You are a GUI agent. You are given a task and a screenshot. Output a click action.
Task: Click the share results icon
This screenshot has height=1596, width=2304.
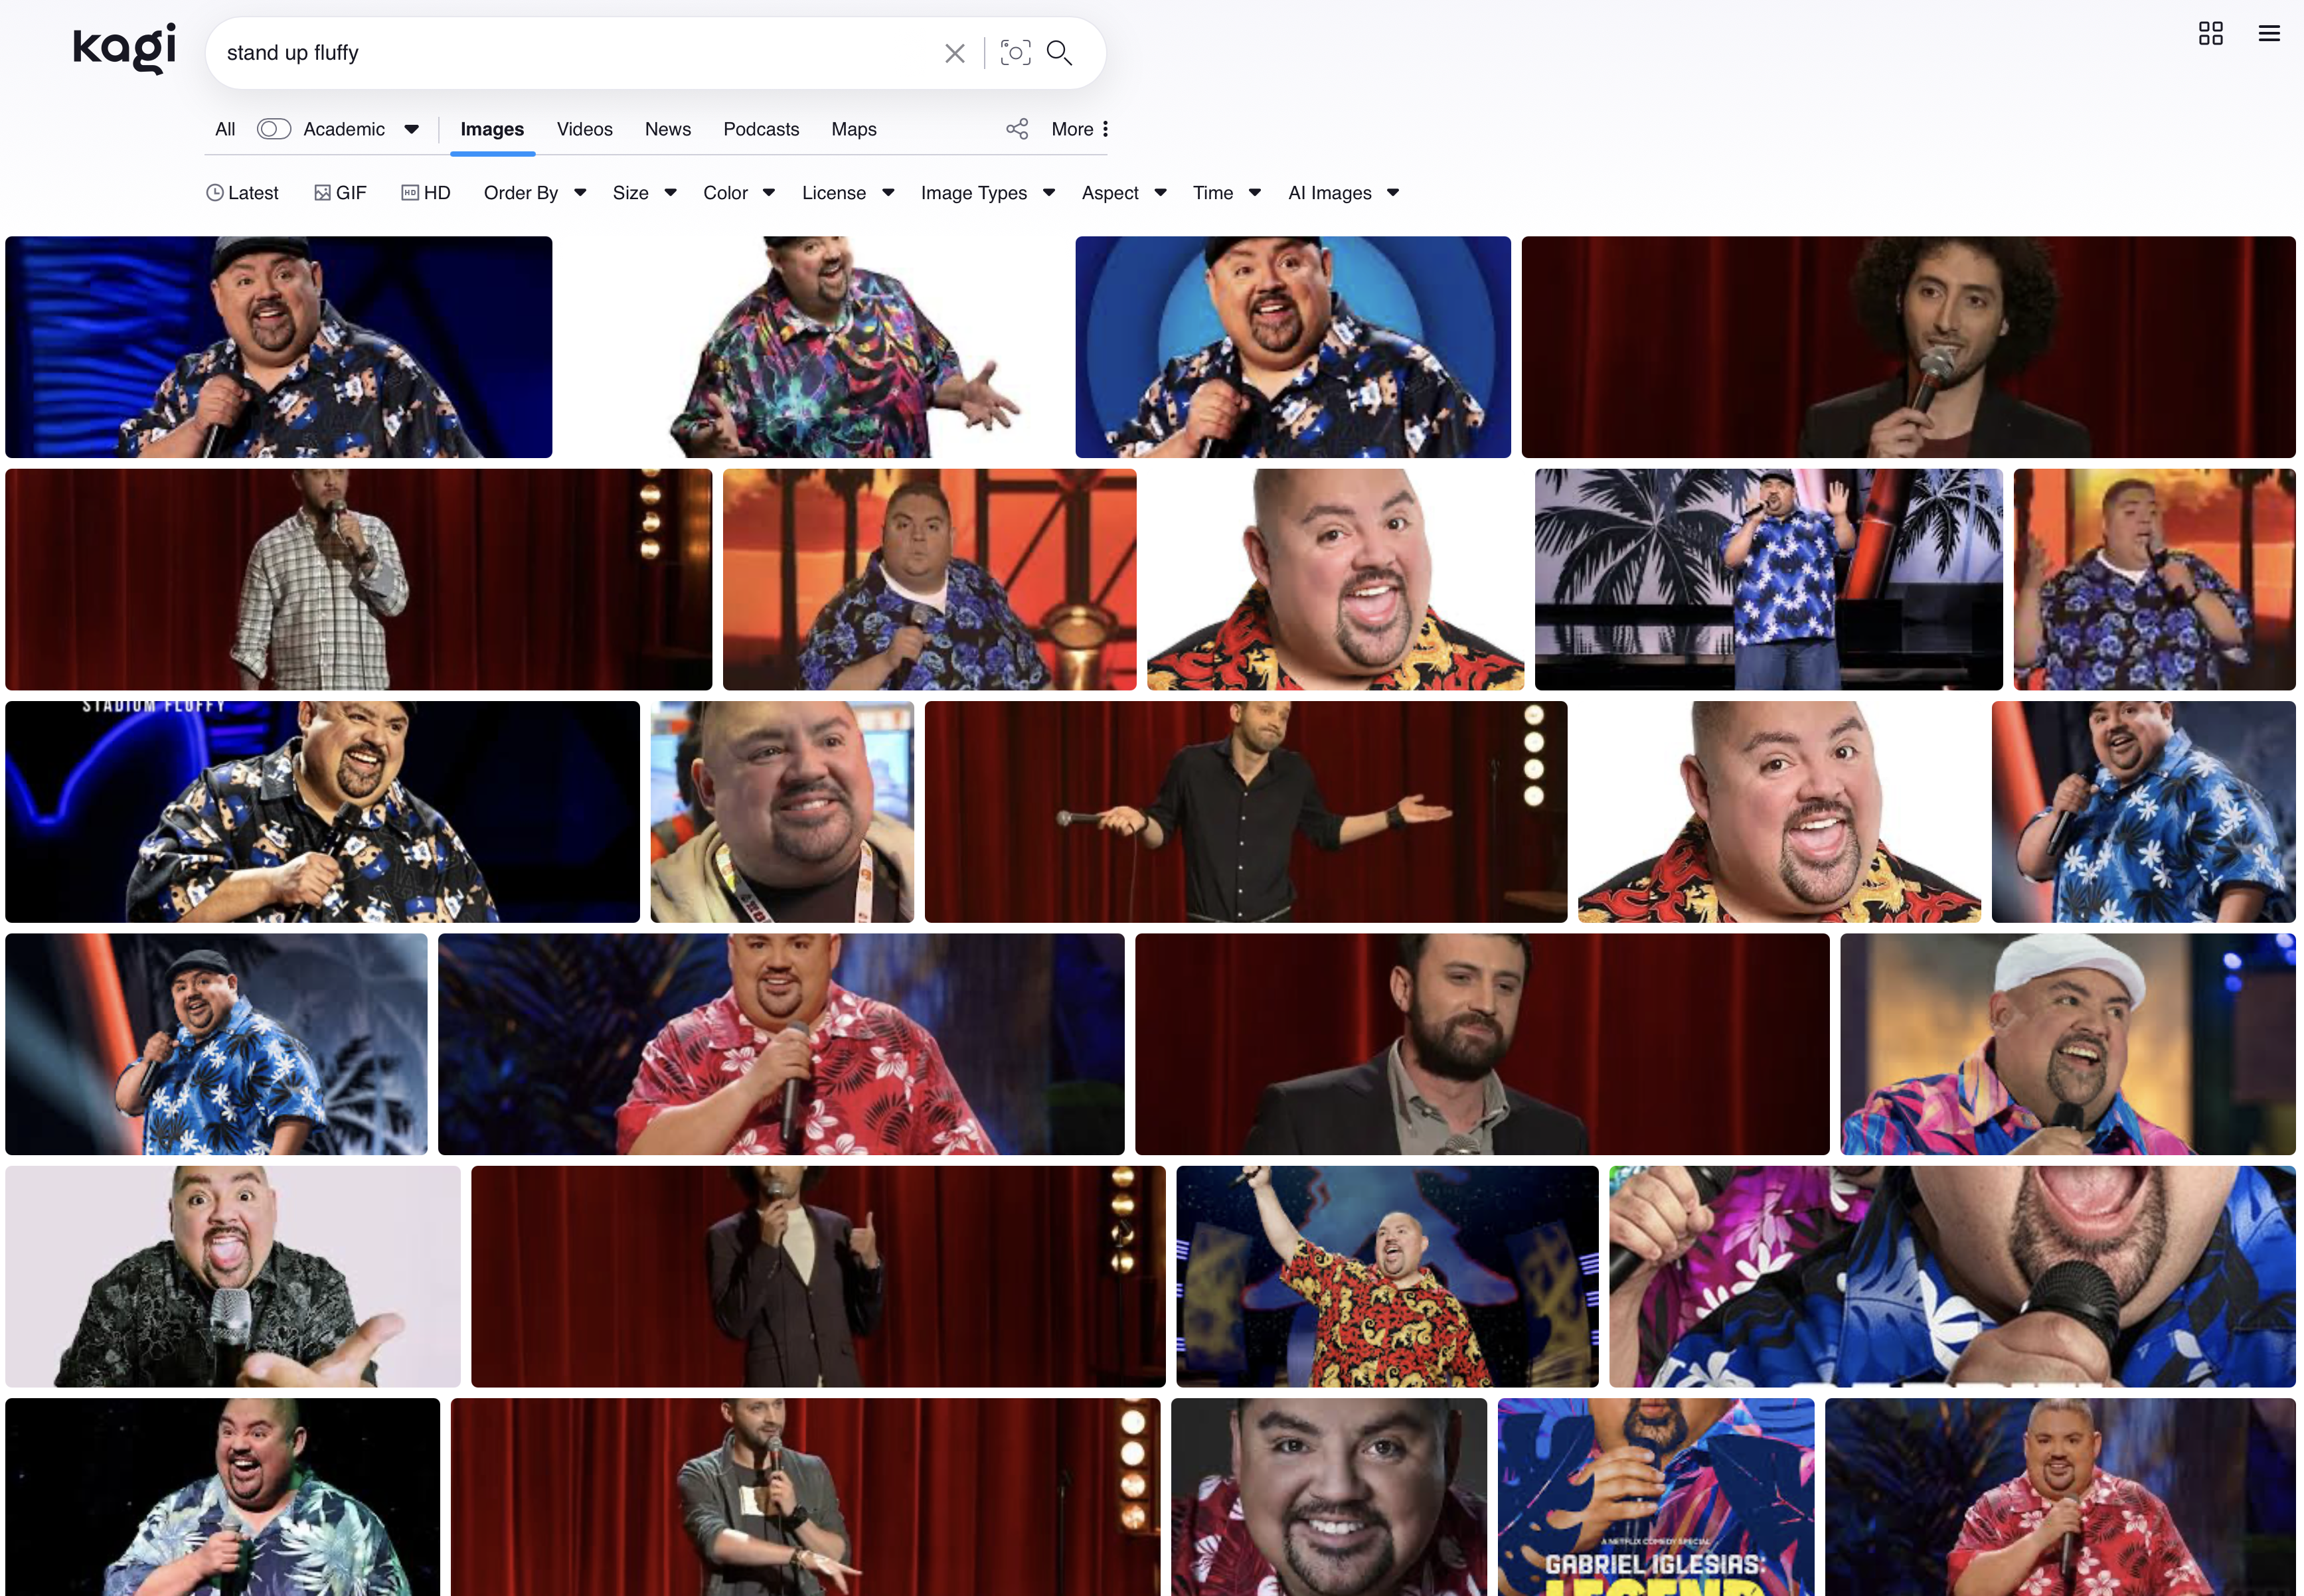click(x=1017, y=129)
